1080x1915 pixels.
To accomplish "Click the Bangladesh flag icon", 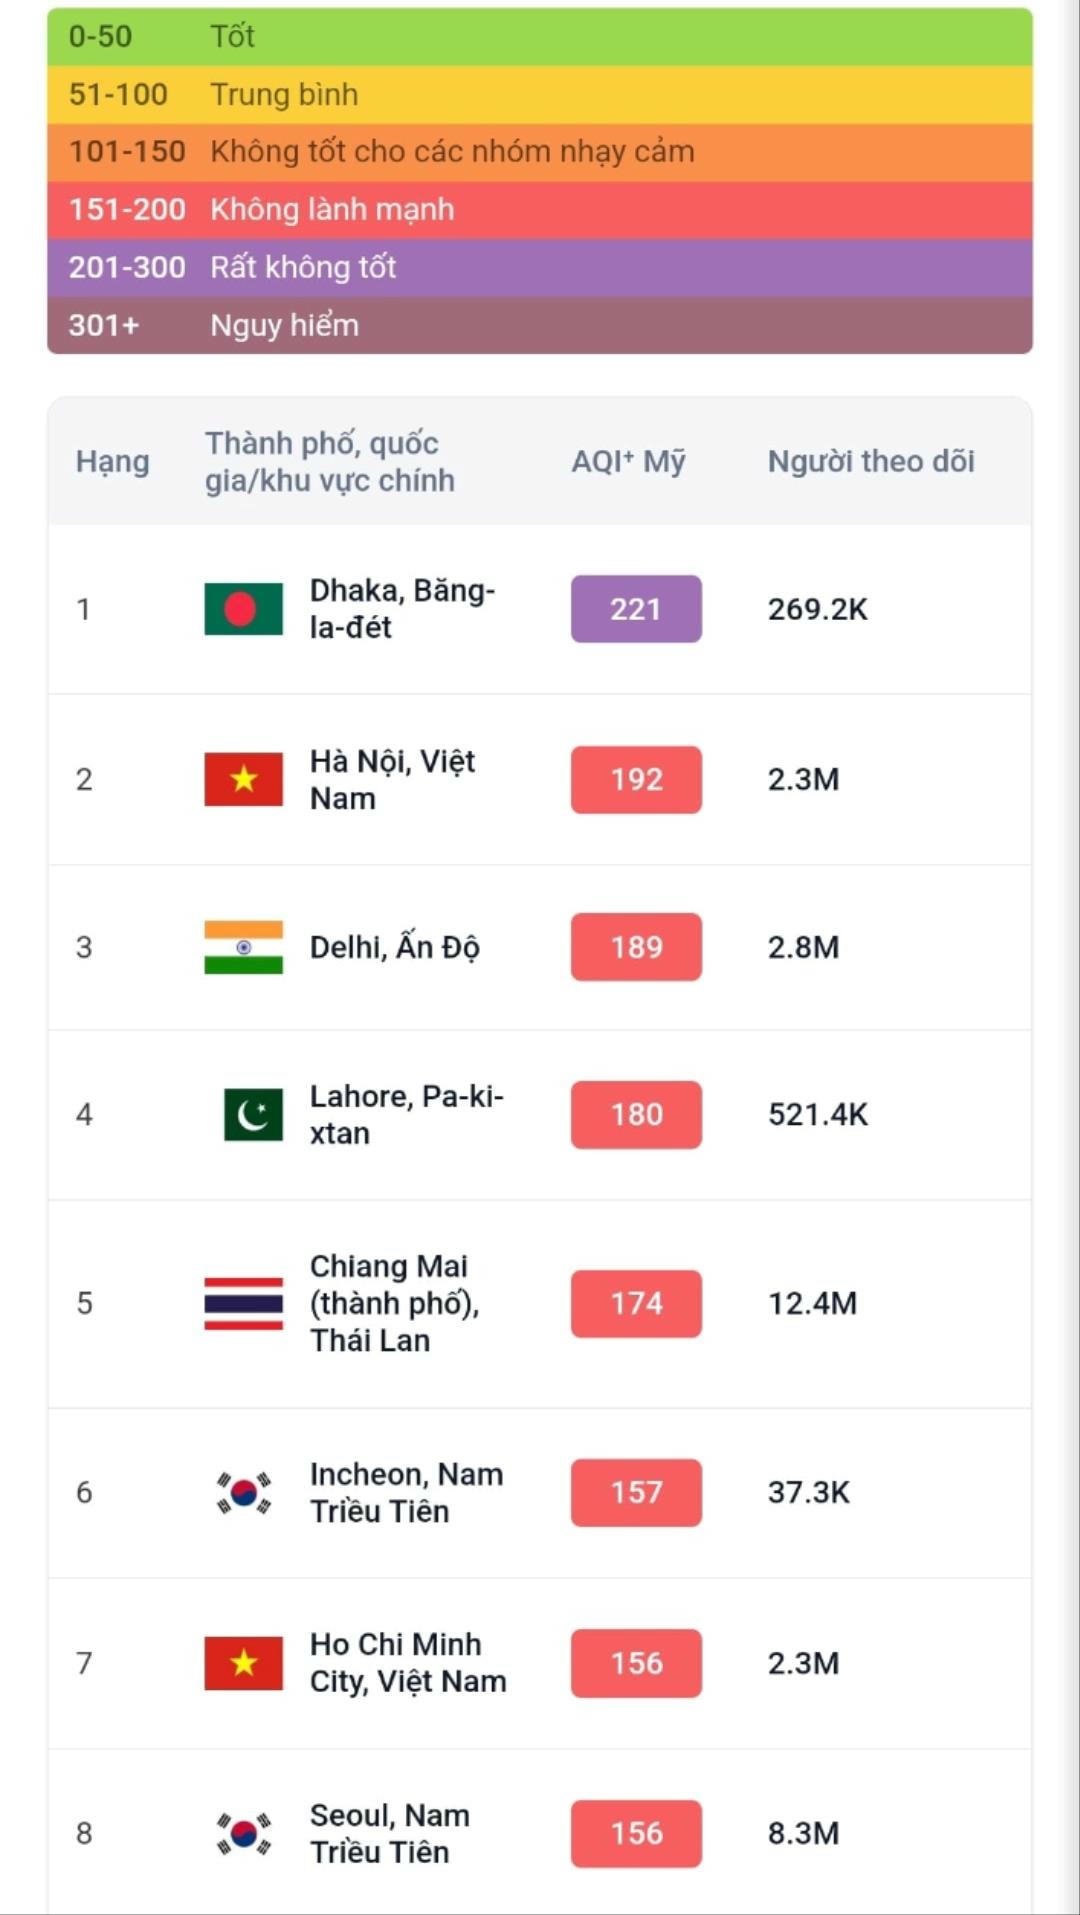I will click(243, 609).
